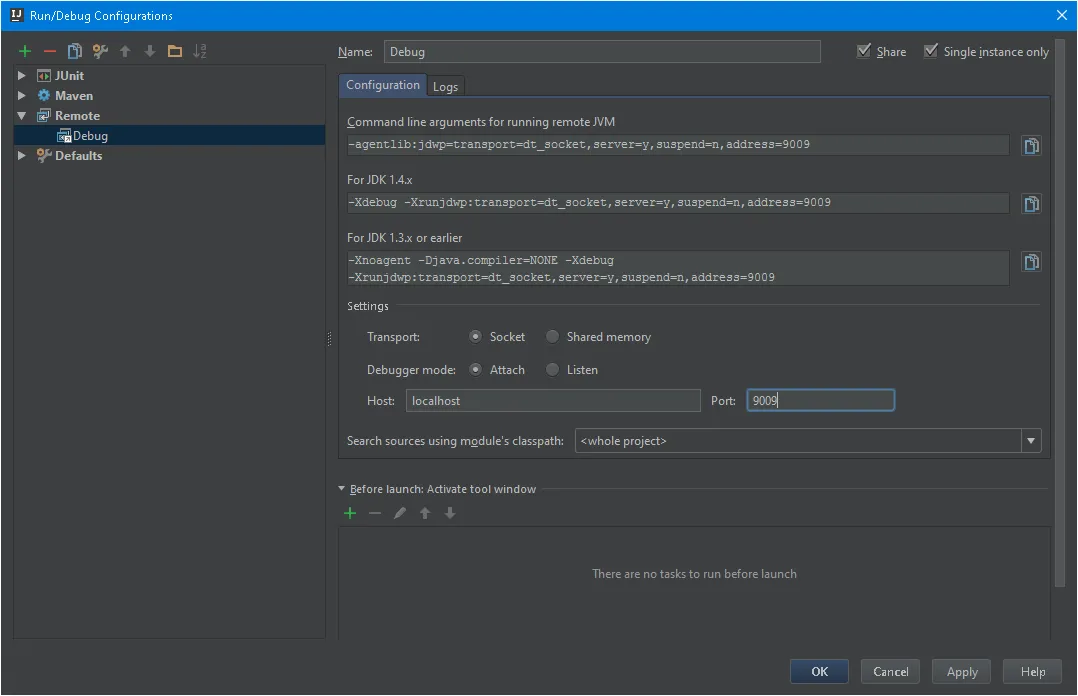Open edit defaults wrench icon
The width and height of the screenshot is (1078, 696).
[x=100, y=51]
